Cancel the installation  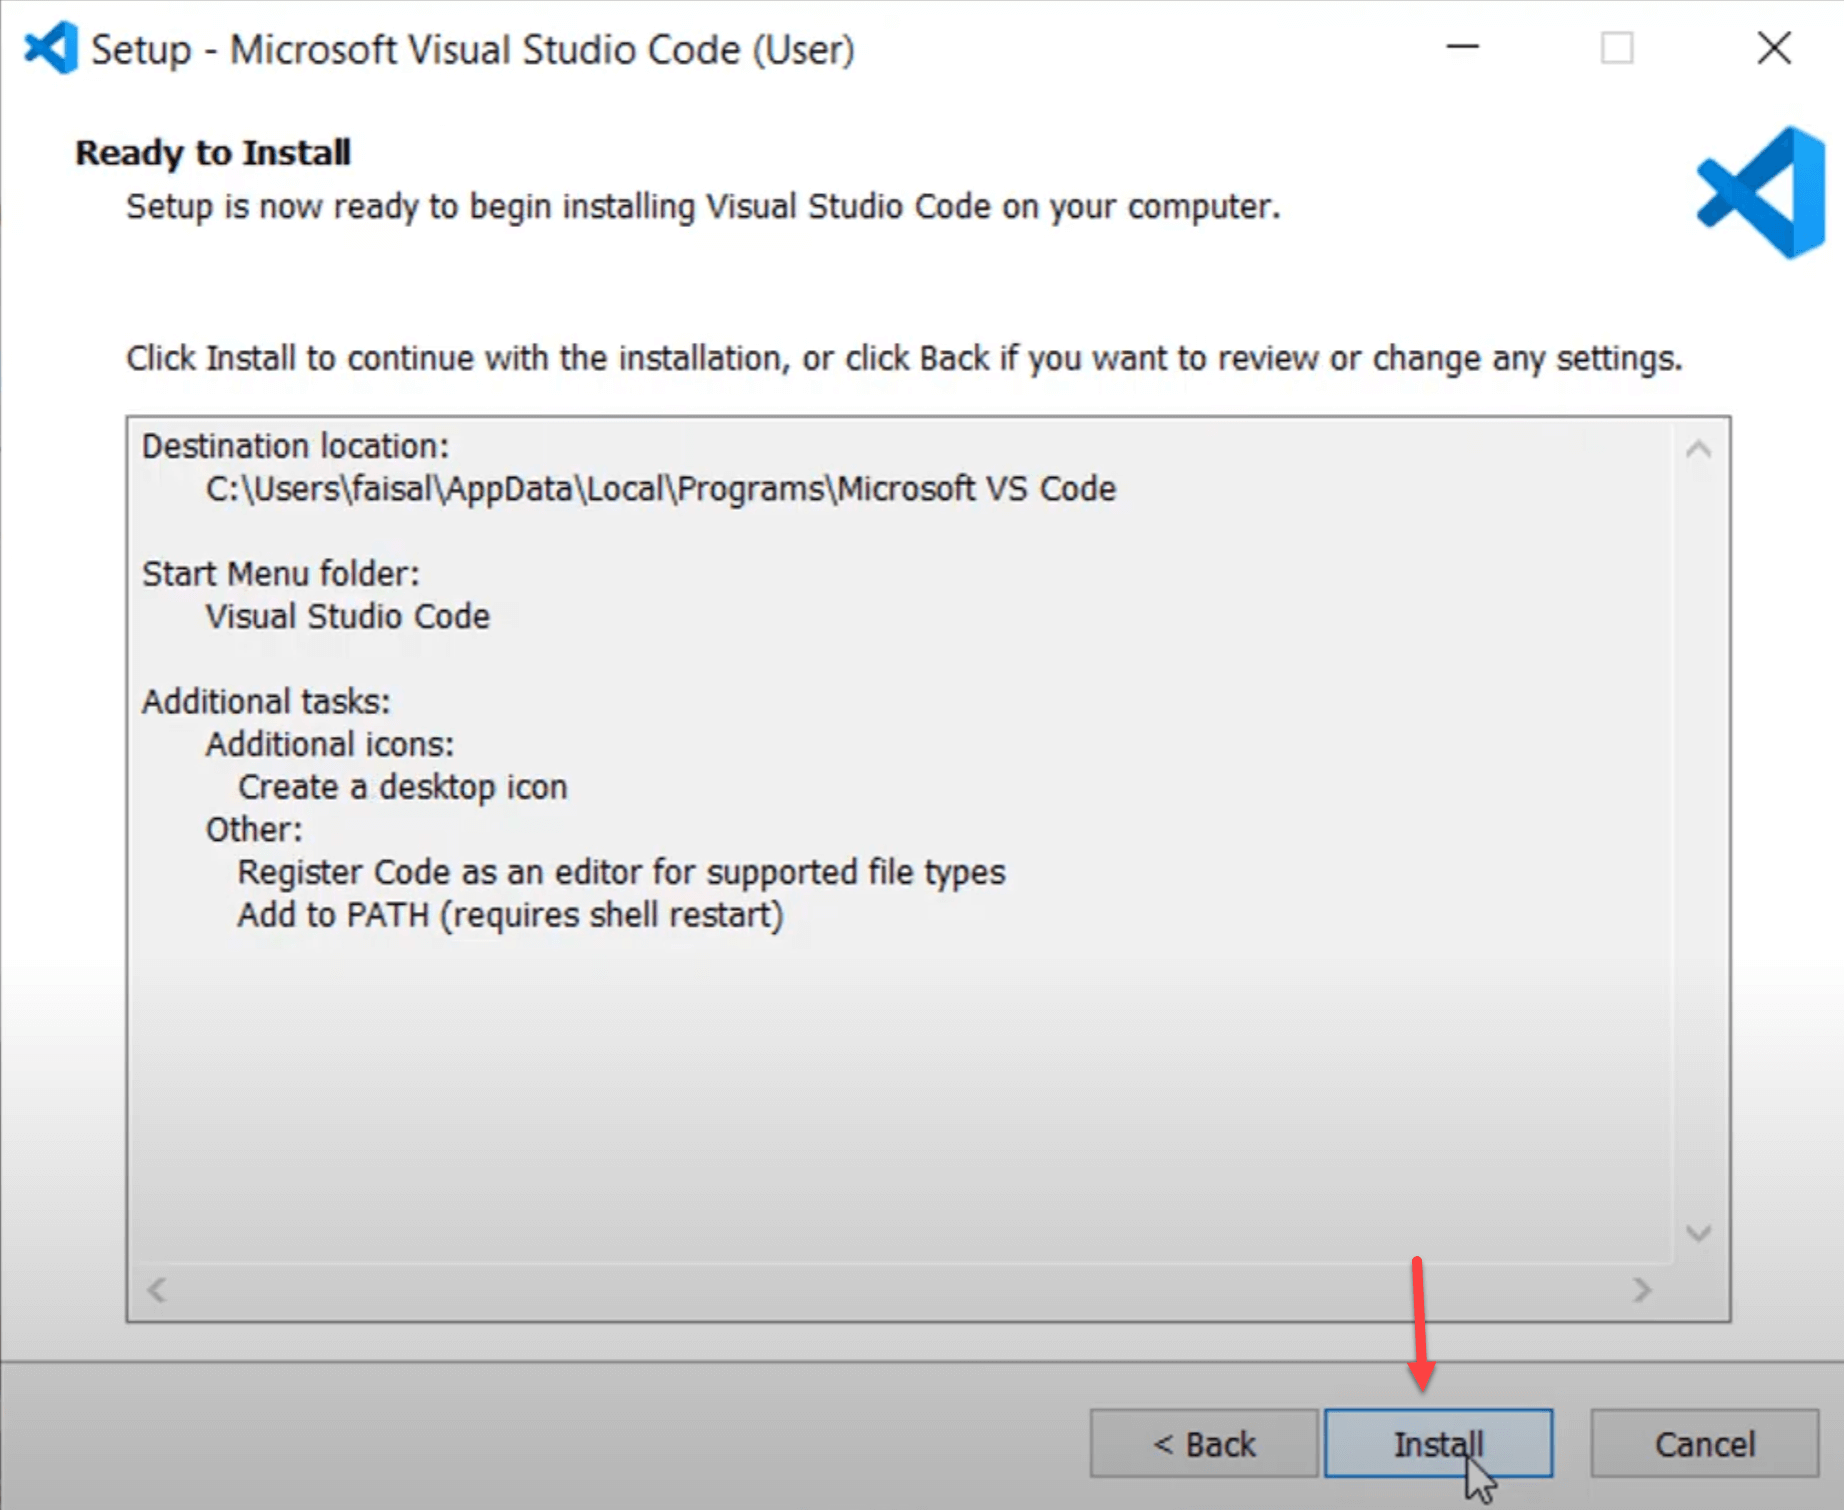[x=1704, y=1443]
